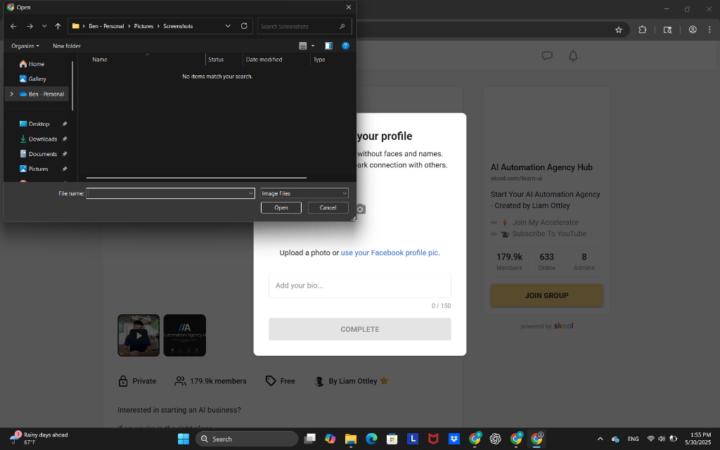This screenshot has height=450, width=720.
Task: Click the Add your bio field
Action: [360, 285]
